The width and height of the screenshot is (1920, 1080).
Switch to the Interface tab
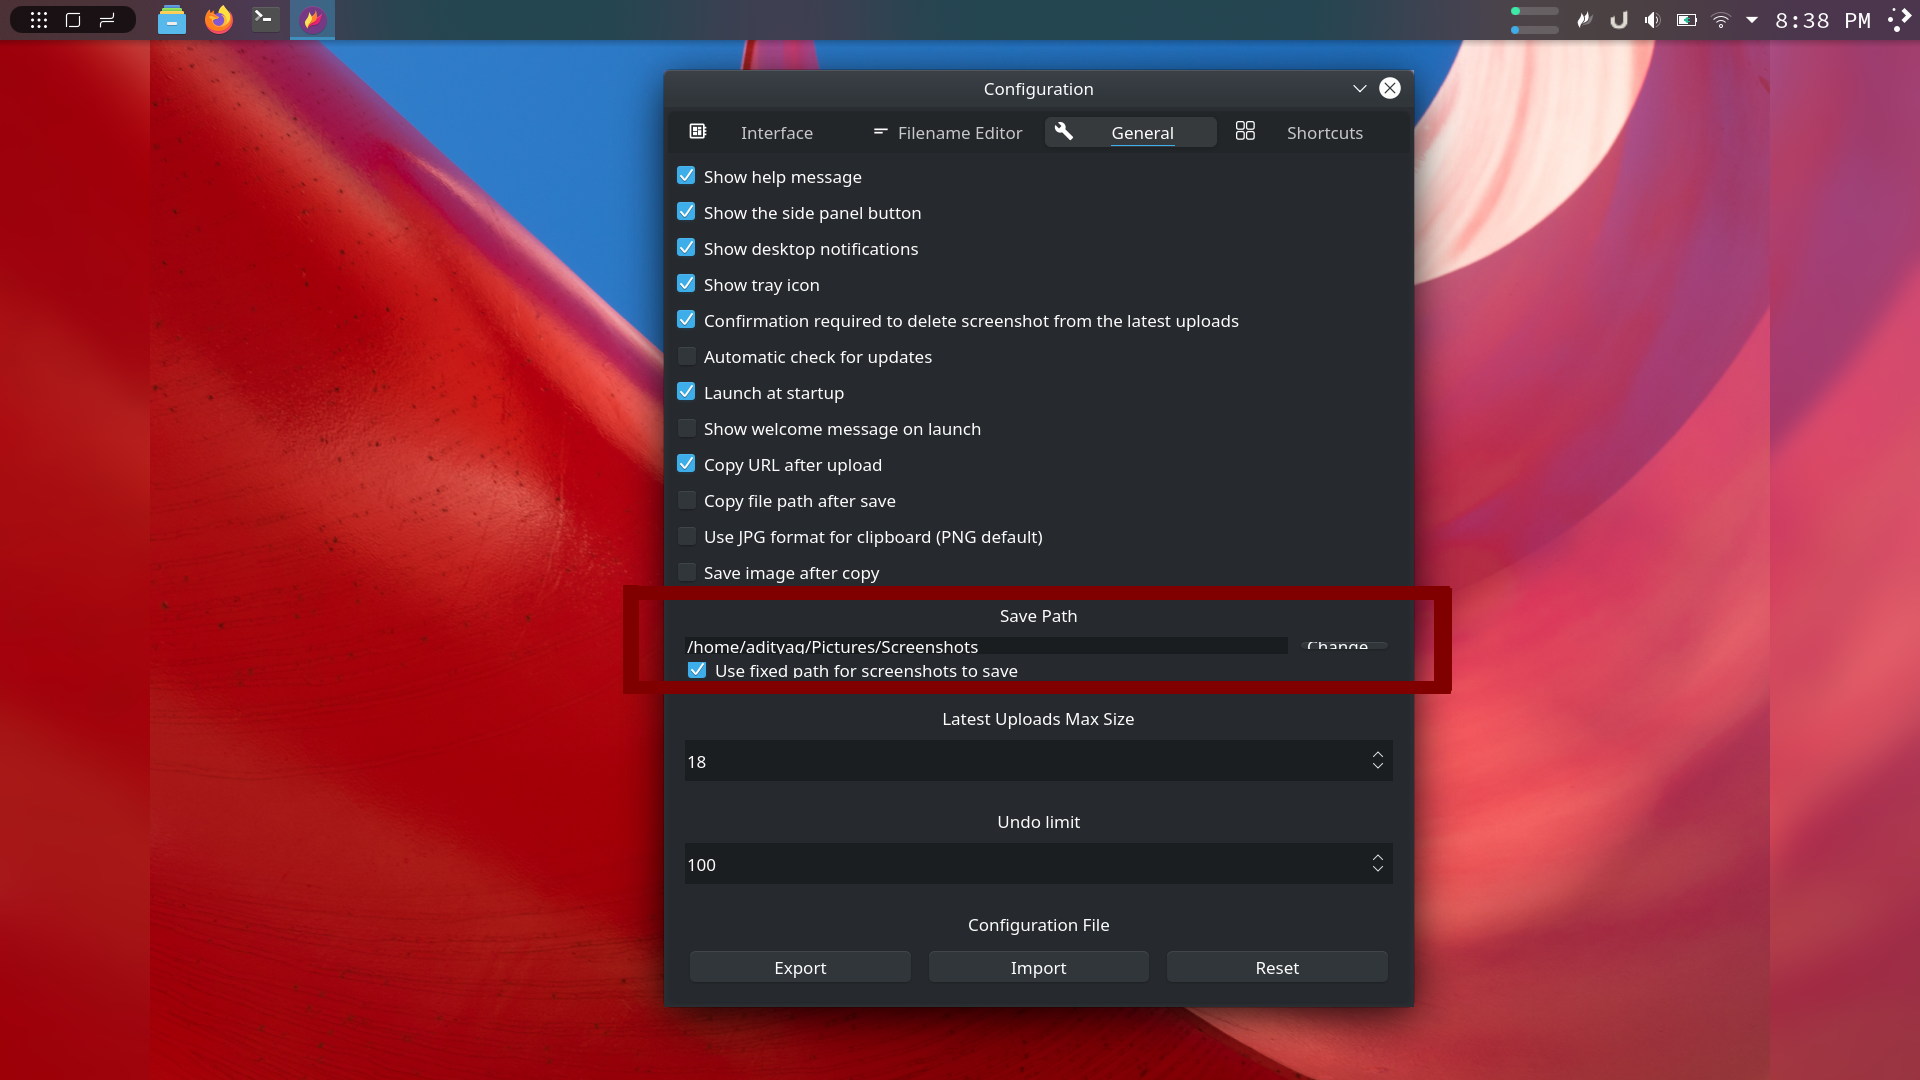pyautogui.click(x=776, y=133)
